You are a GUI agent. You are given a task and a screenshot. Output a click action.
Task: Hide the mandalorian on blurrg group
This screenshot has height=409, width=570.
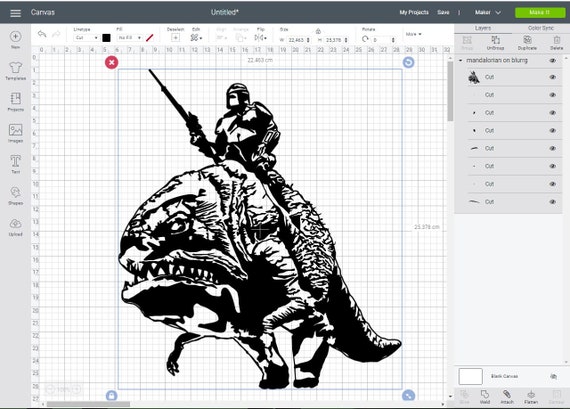(553, 60)
